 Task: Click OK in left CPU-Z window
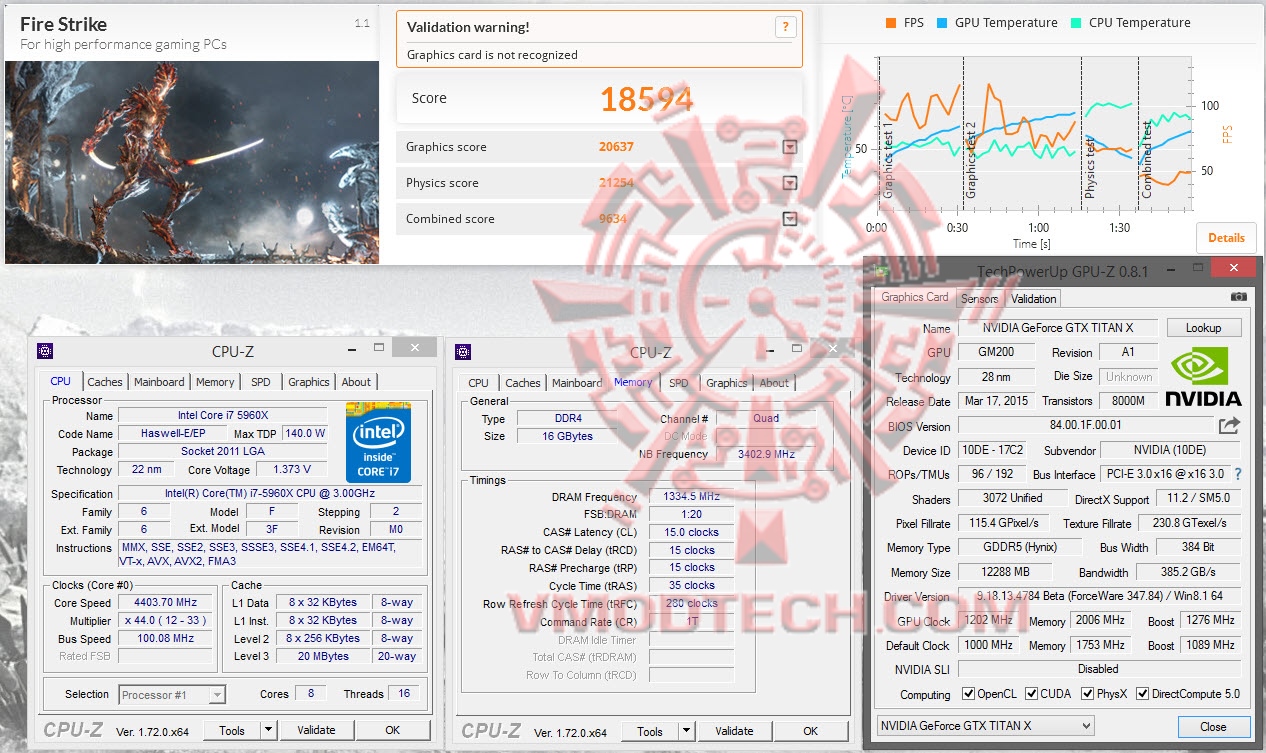click(x=393, y=730)
